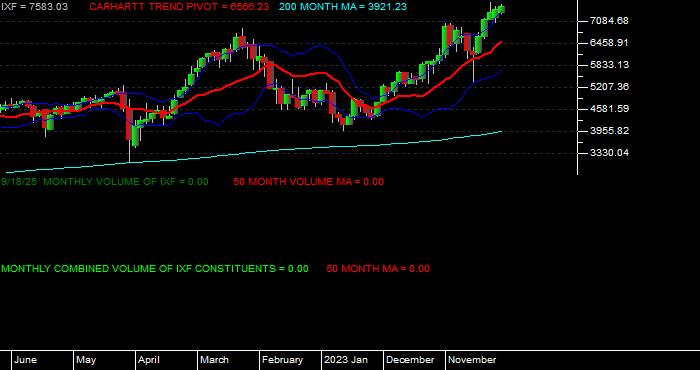Click the 2023 Jan marker on time axis
The image size is (700, 370).
click(x=346, y=360)
